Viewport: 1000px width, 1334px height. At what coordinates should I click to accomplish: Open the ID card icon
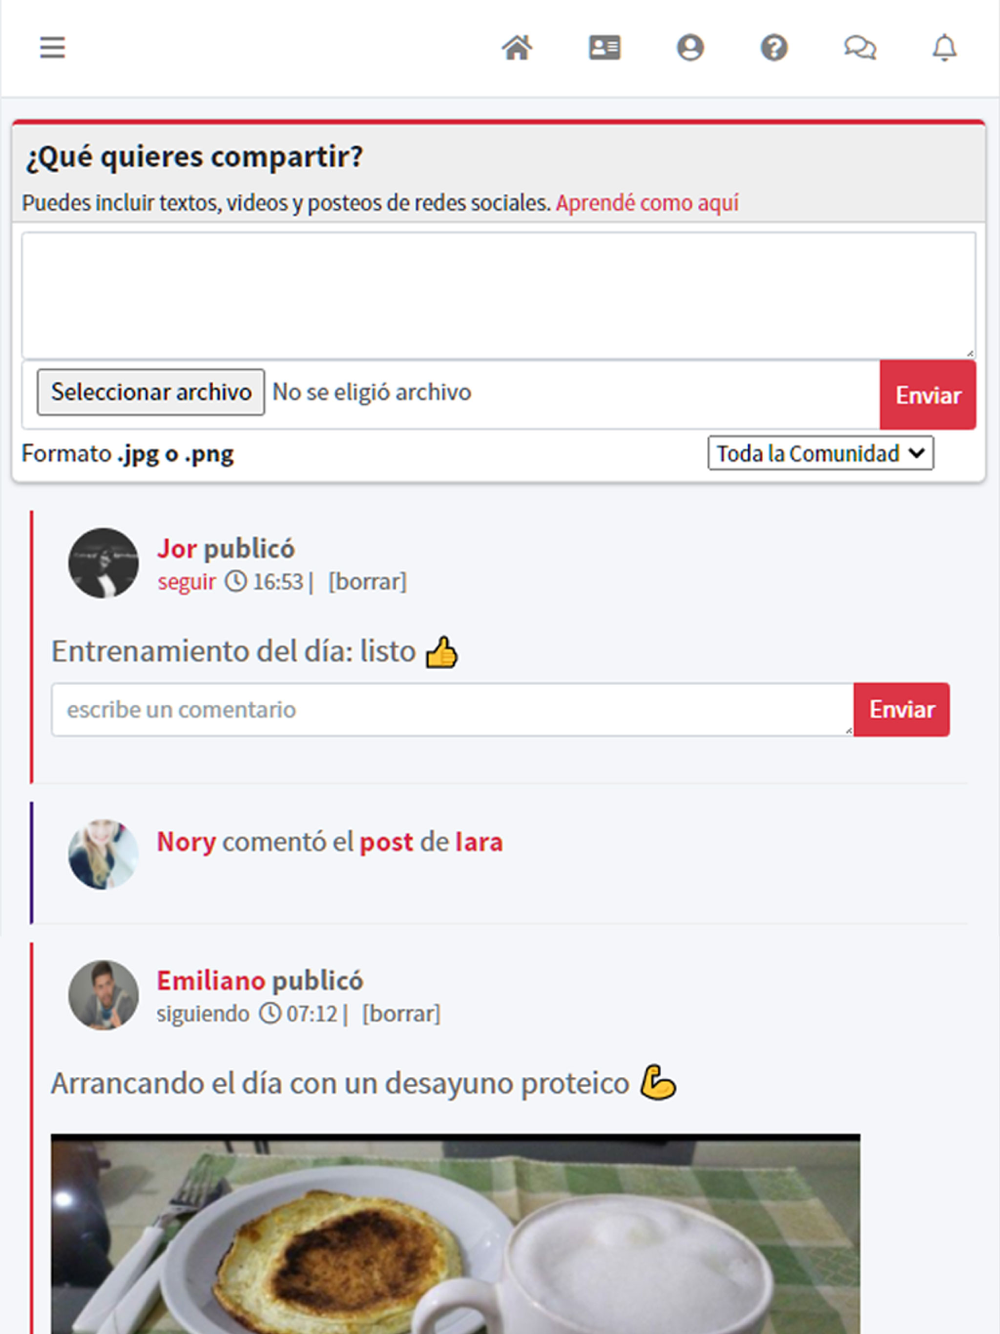coord(605,47)
